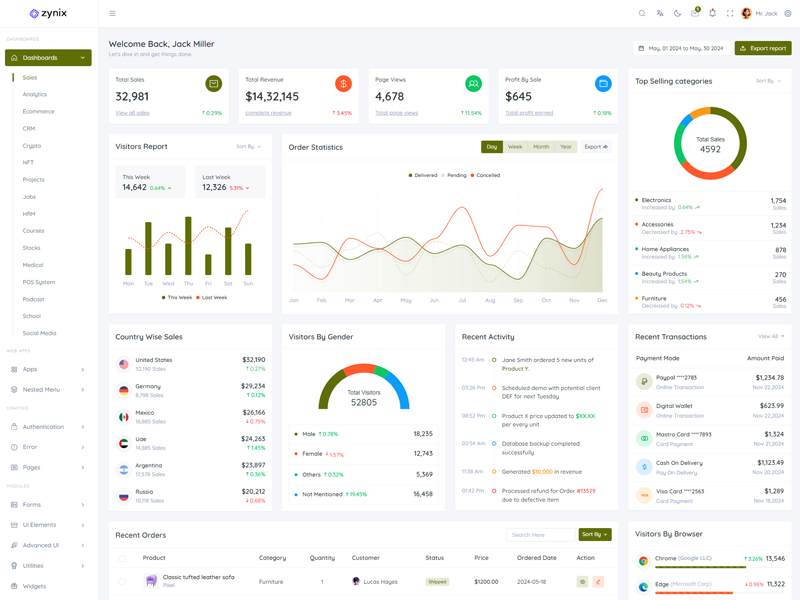Open the View all sales link
800x600 pixels.
132,113
